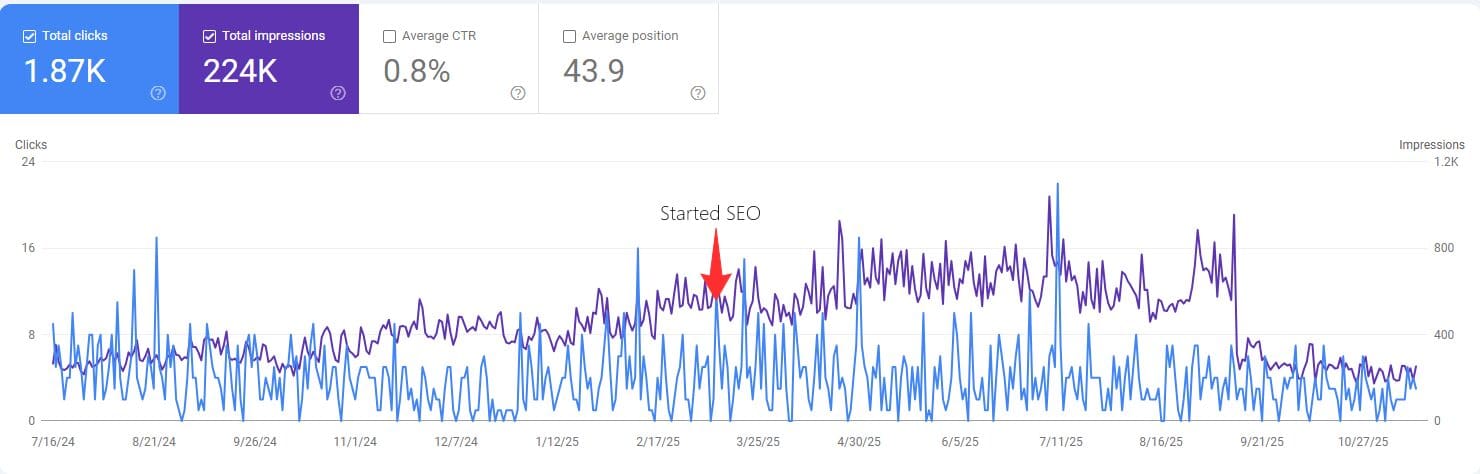Disable the Total impressions checkbox
Viewport: 1480px width, 474px height.
coord(209,36)
